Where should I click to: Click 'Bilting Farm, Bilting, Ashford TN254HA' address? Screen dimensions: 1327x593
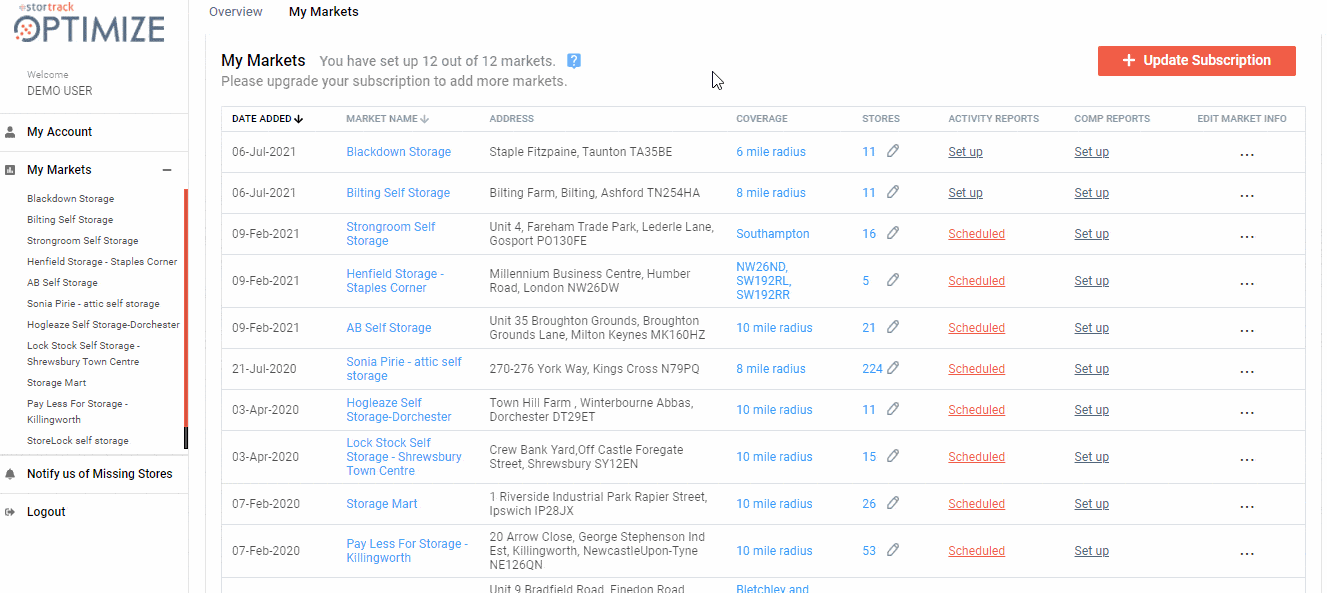coord(595,193)
